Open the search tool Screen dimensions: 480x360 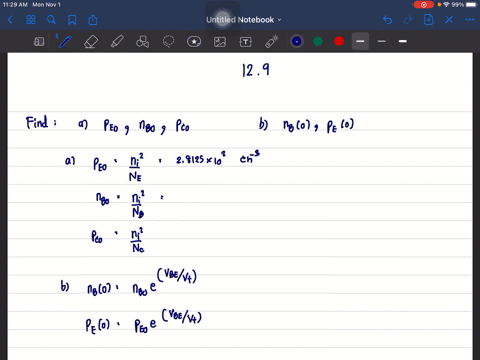pyautogui.click(x=51, y=20)
